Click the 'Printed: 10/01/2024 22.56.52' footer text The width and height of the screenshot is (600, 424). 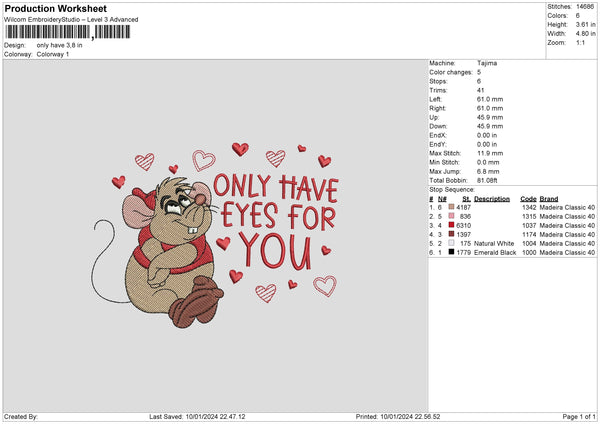398,417
